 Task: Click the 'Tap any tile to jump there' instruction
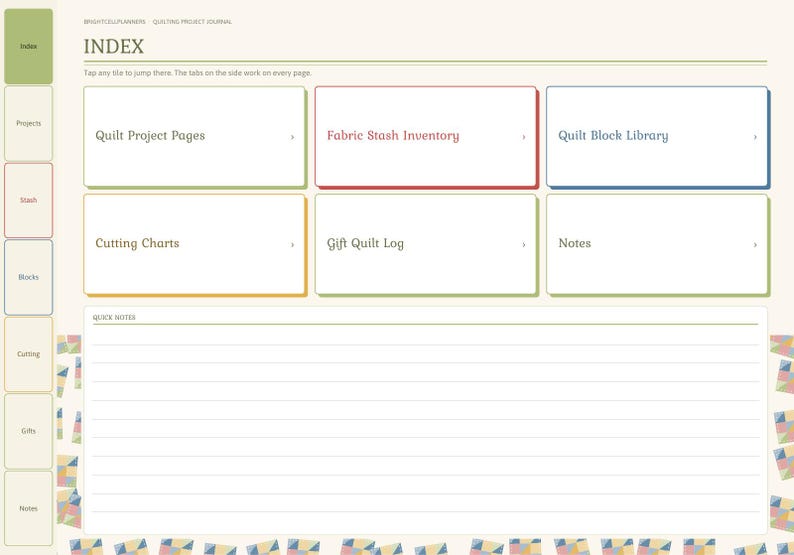(x=197, y=73)
